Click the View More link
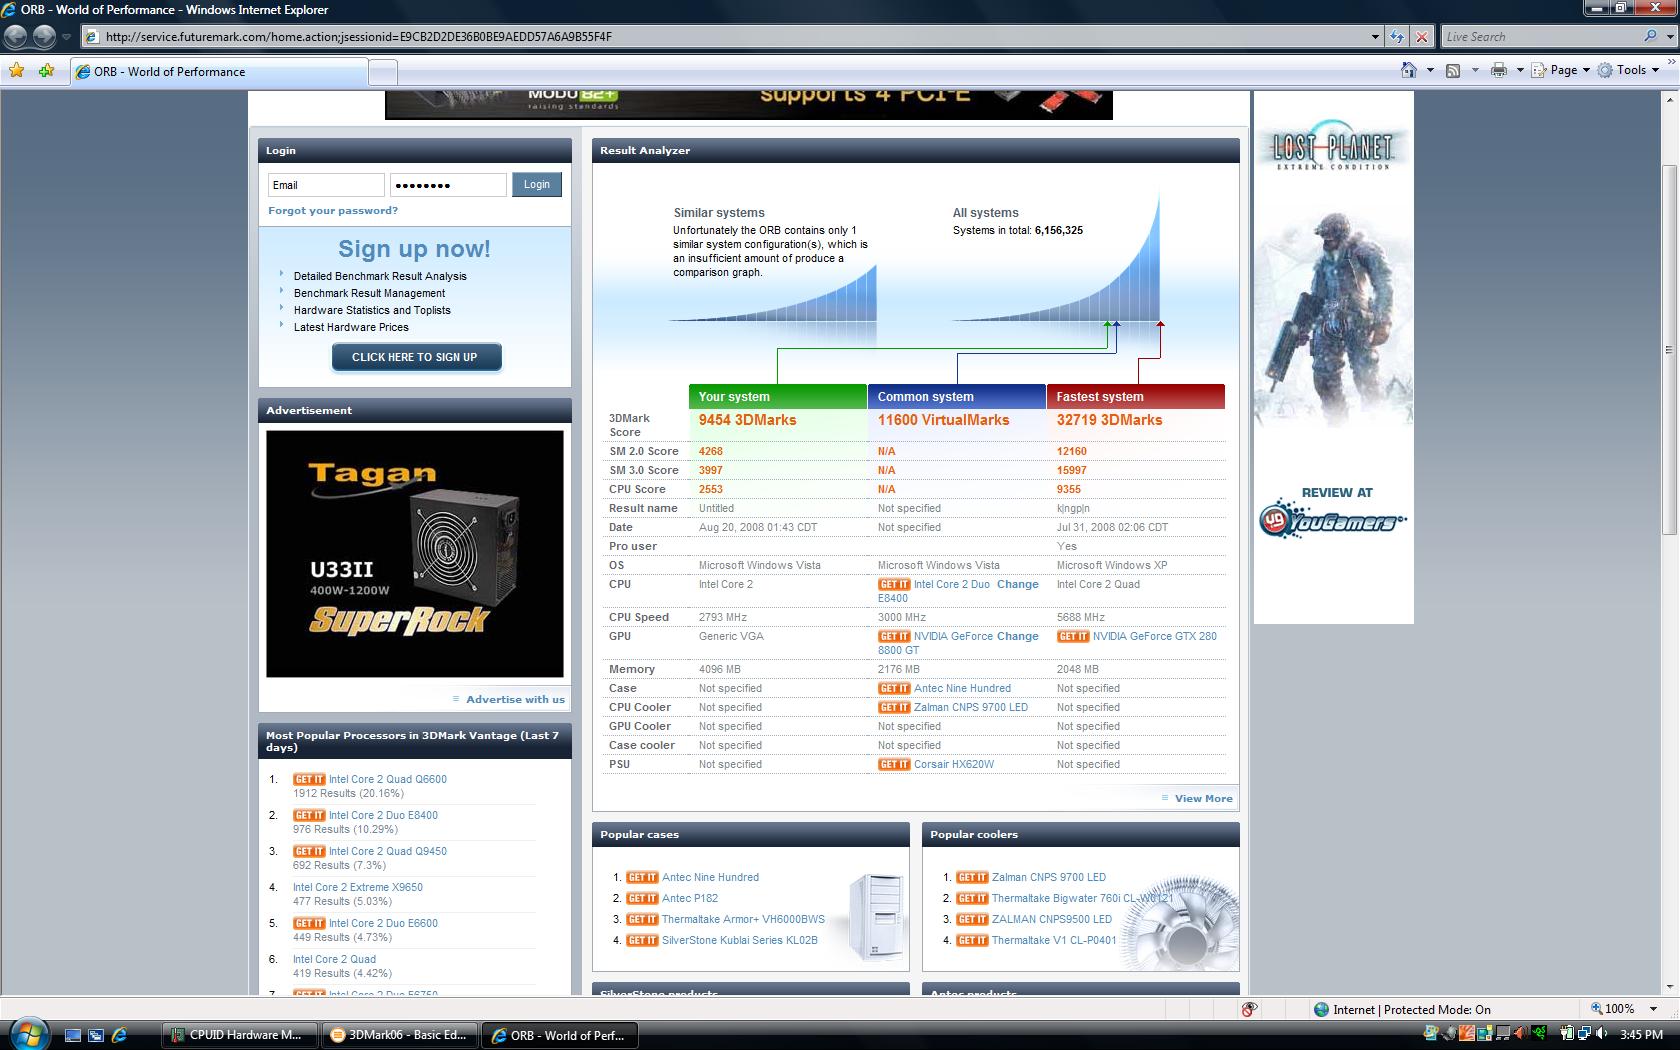 (1204, 798)
